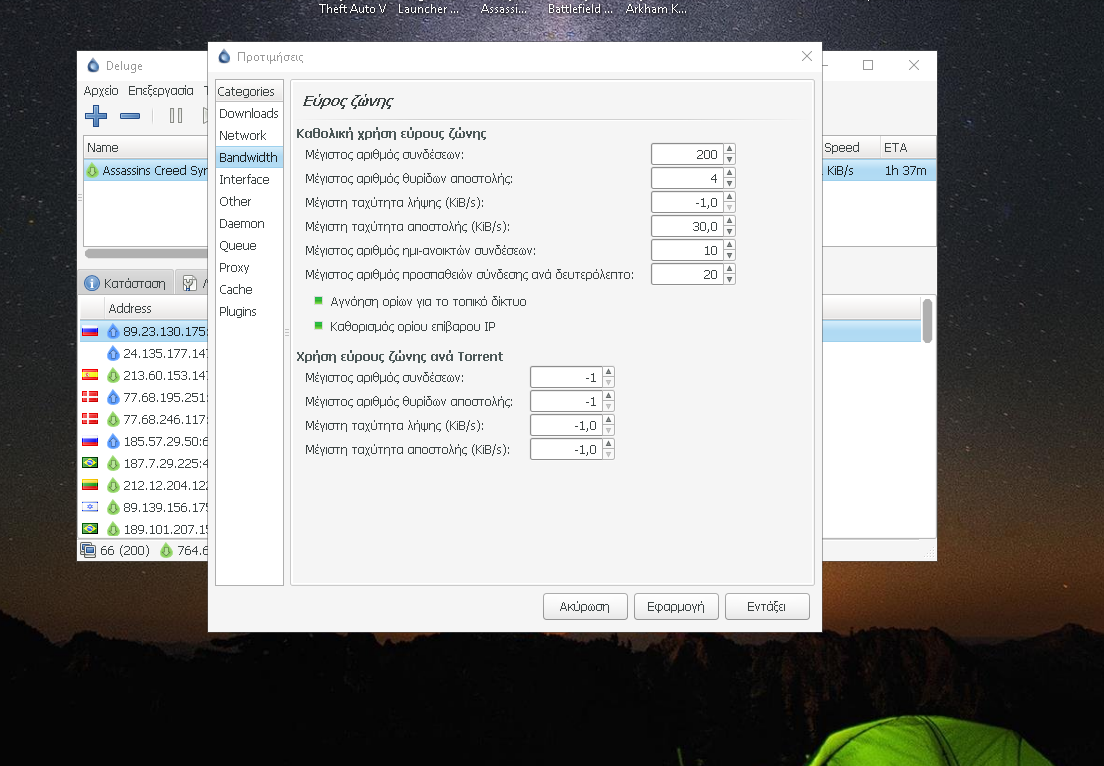Increase global maximum connections with up arrow

click(730, 149)
